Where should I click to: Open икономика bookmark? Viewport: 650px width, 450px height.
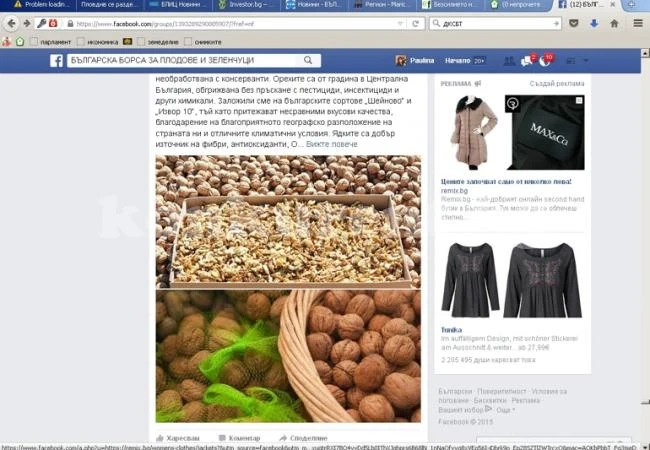(x=98, y=42)
